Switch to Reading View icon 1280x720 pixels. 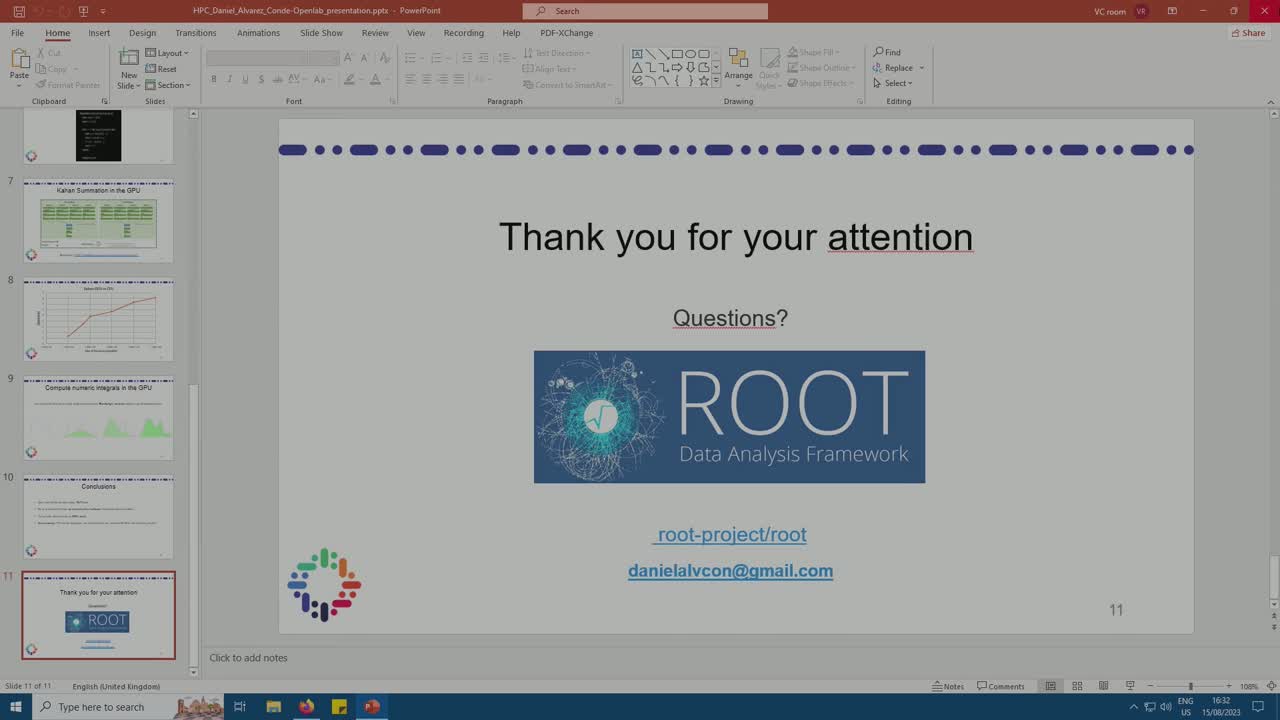pyautogui.click(x=1103, y=686)
